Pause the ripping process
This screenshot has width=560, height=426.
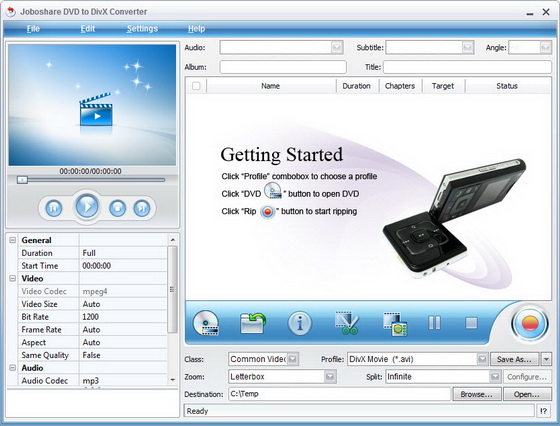[434, 323]
